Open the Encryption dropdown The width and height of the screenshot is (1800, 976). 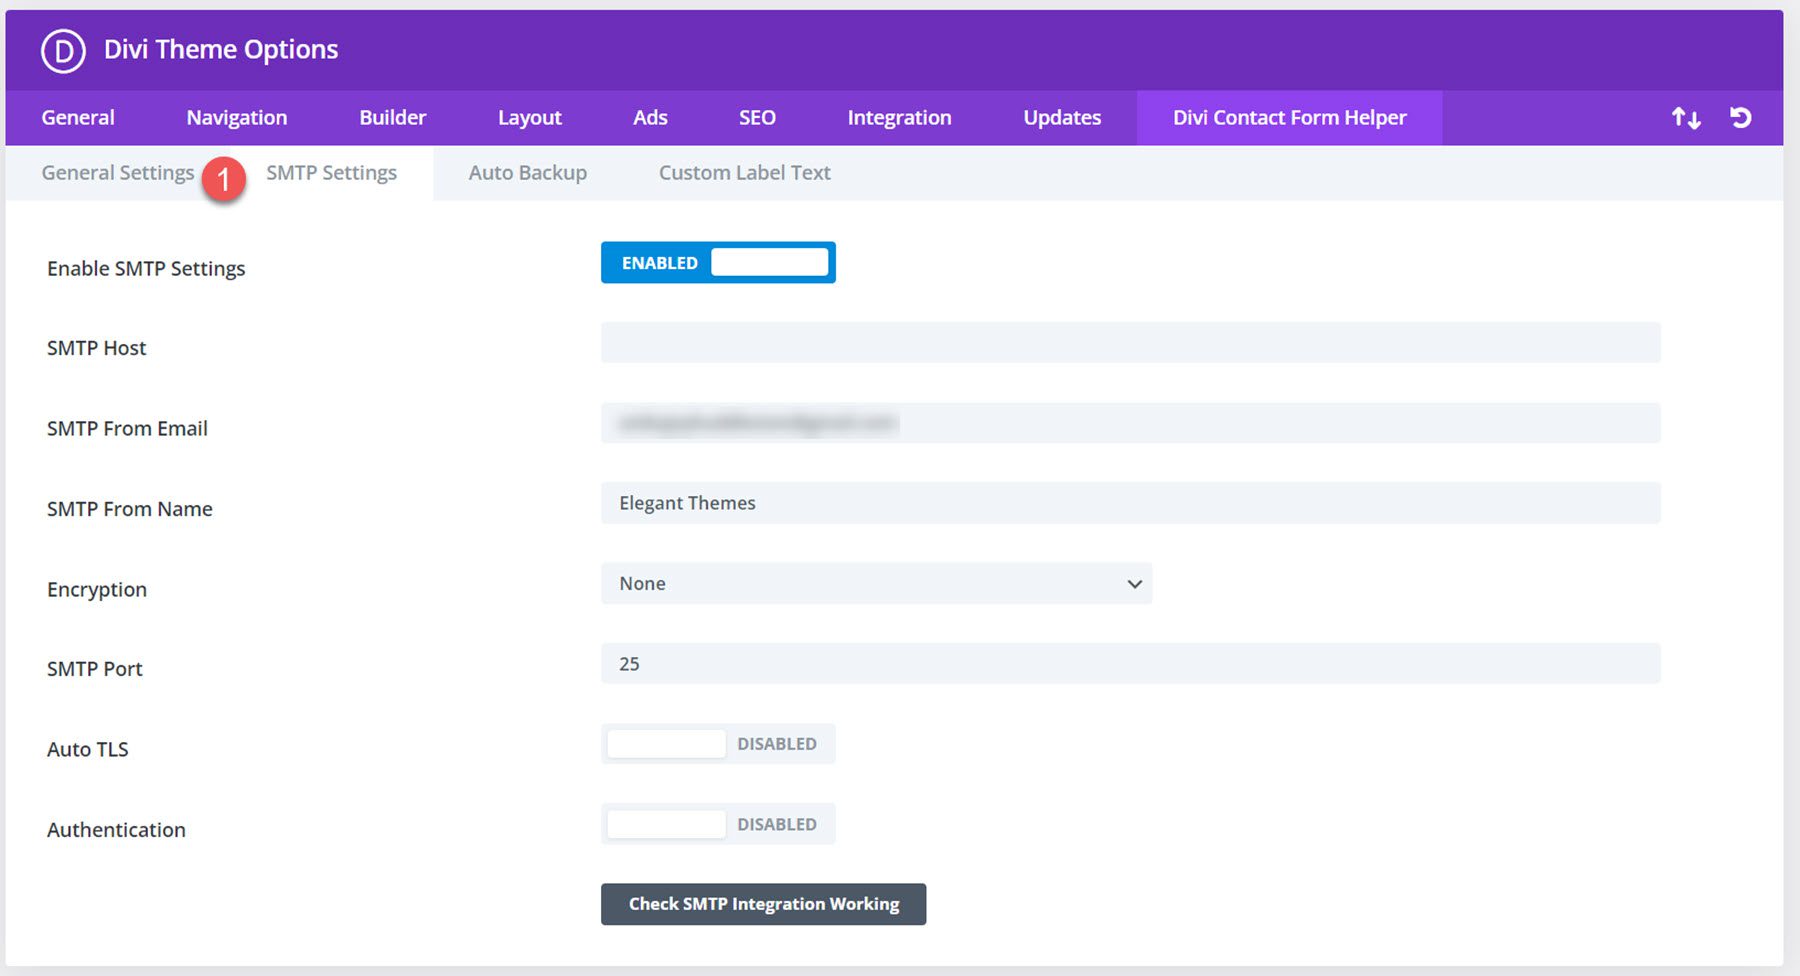[x=875, y=583]
